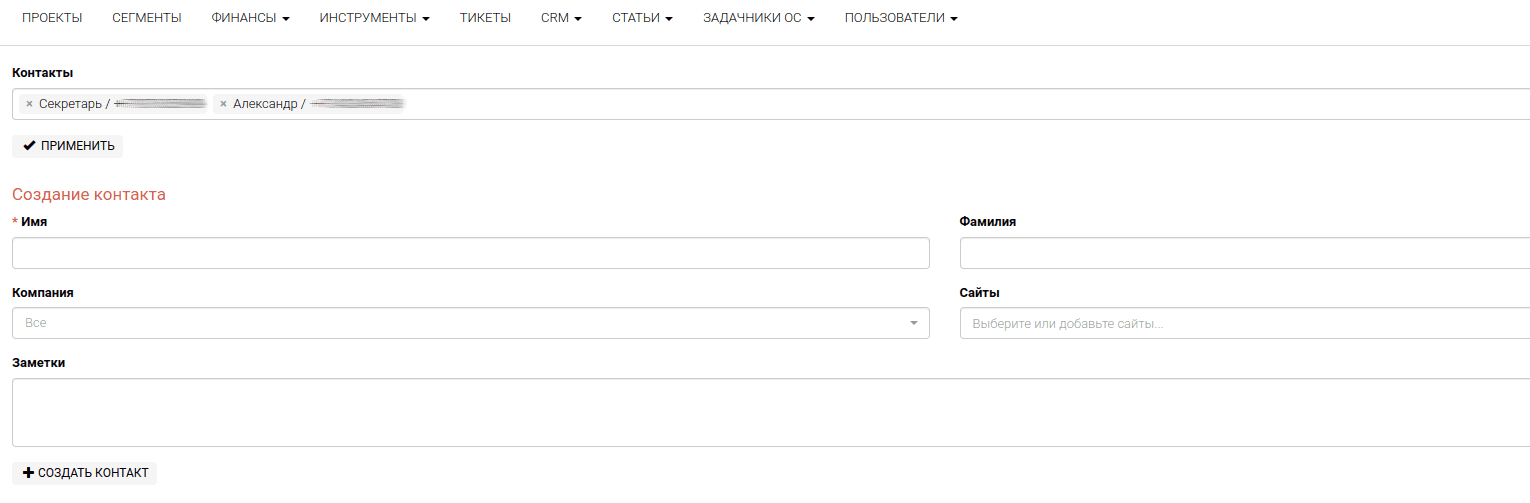Go to the Проекты section
The image size is (1530, 503).
pos(52,18)
